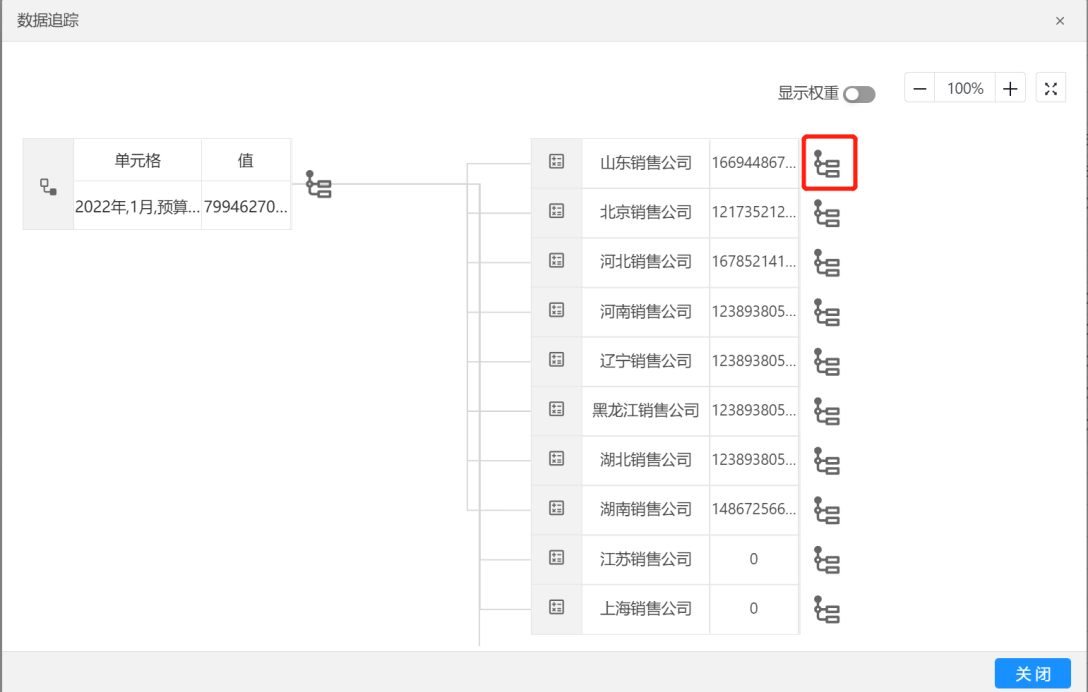This screenshot has width=1088, height=692.
Task: Click the root node tree icon
Action: [318, 184]
